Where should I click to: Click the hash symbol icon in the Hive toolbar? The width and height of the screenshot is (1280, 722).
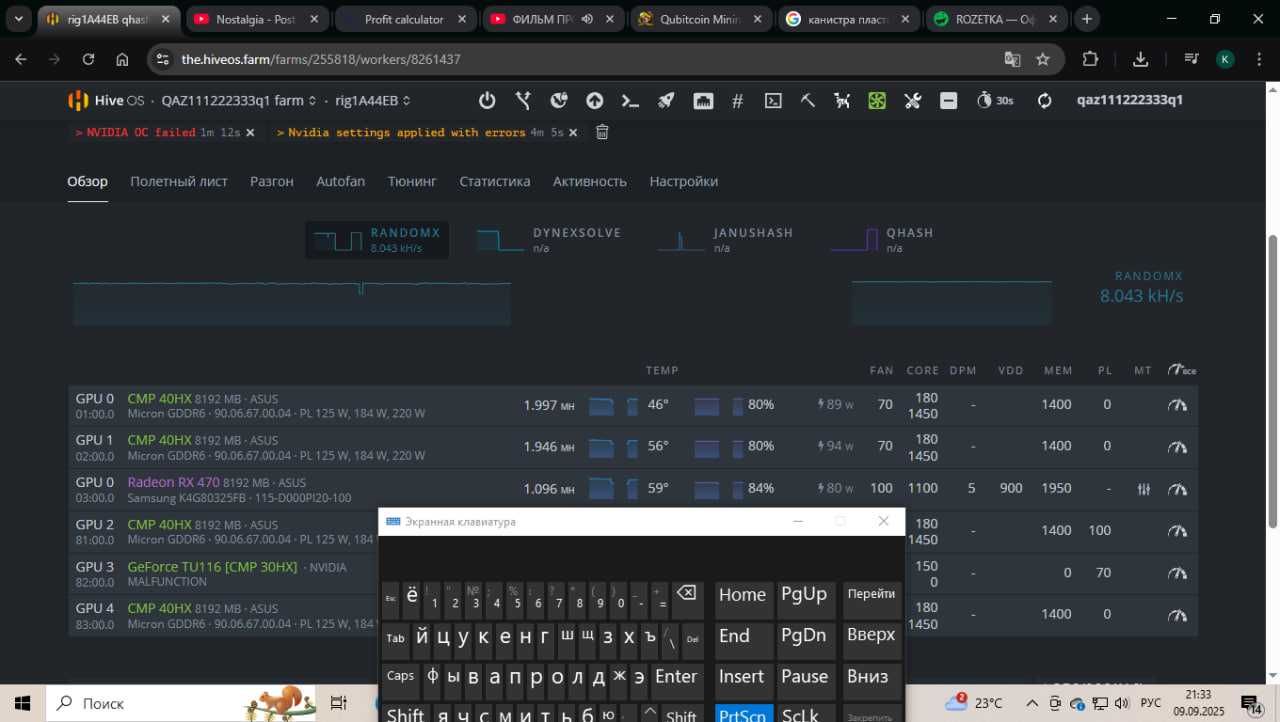(x=738, y=100)
